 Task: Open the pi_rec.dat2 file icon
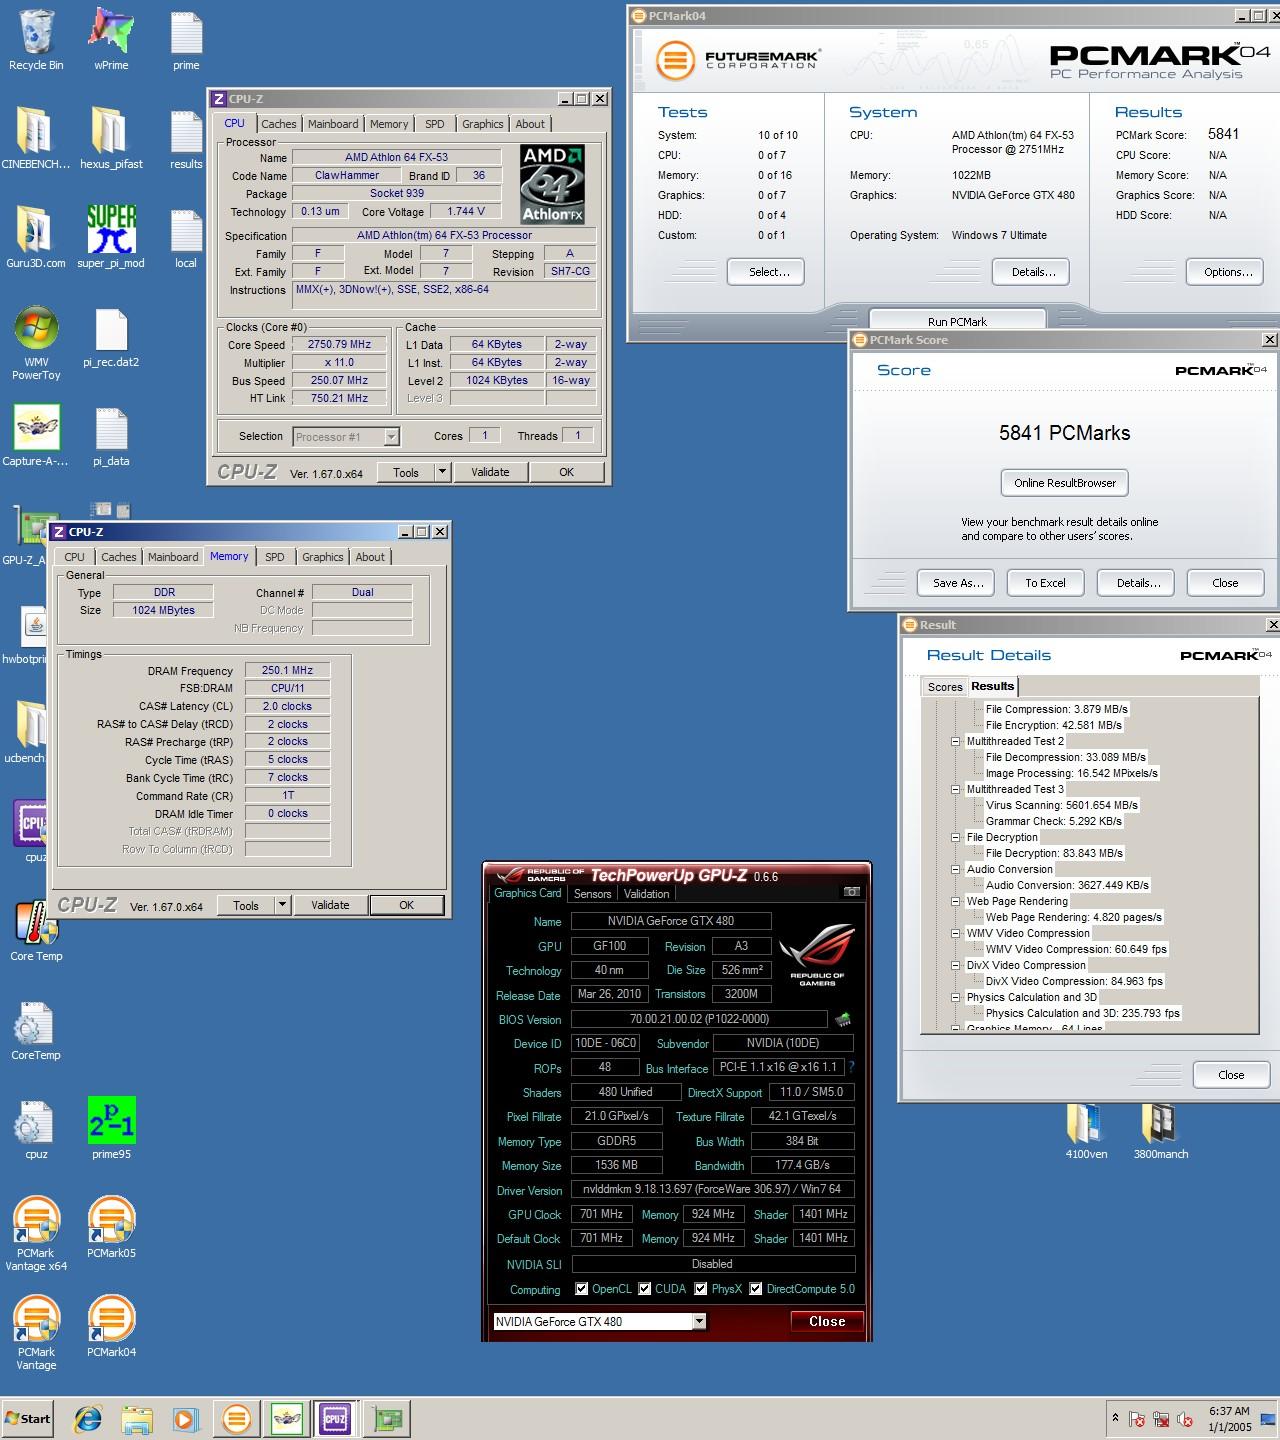tap(111, 336)
